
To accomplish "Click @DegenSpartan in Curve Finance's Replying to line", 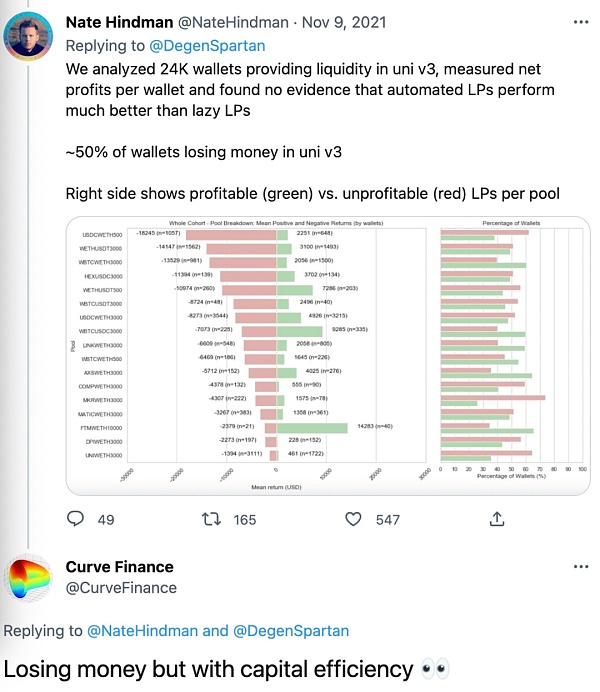I will click(290, 631).
